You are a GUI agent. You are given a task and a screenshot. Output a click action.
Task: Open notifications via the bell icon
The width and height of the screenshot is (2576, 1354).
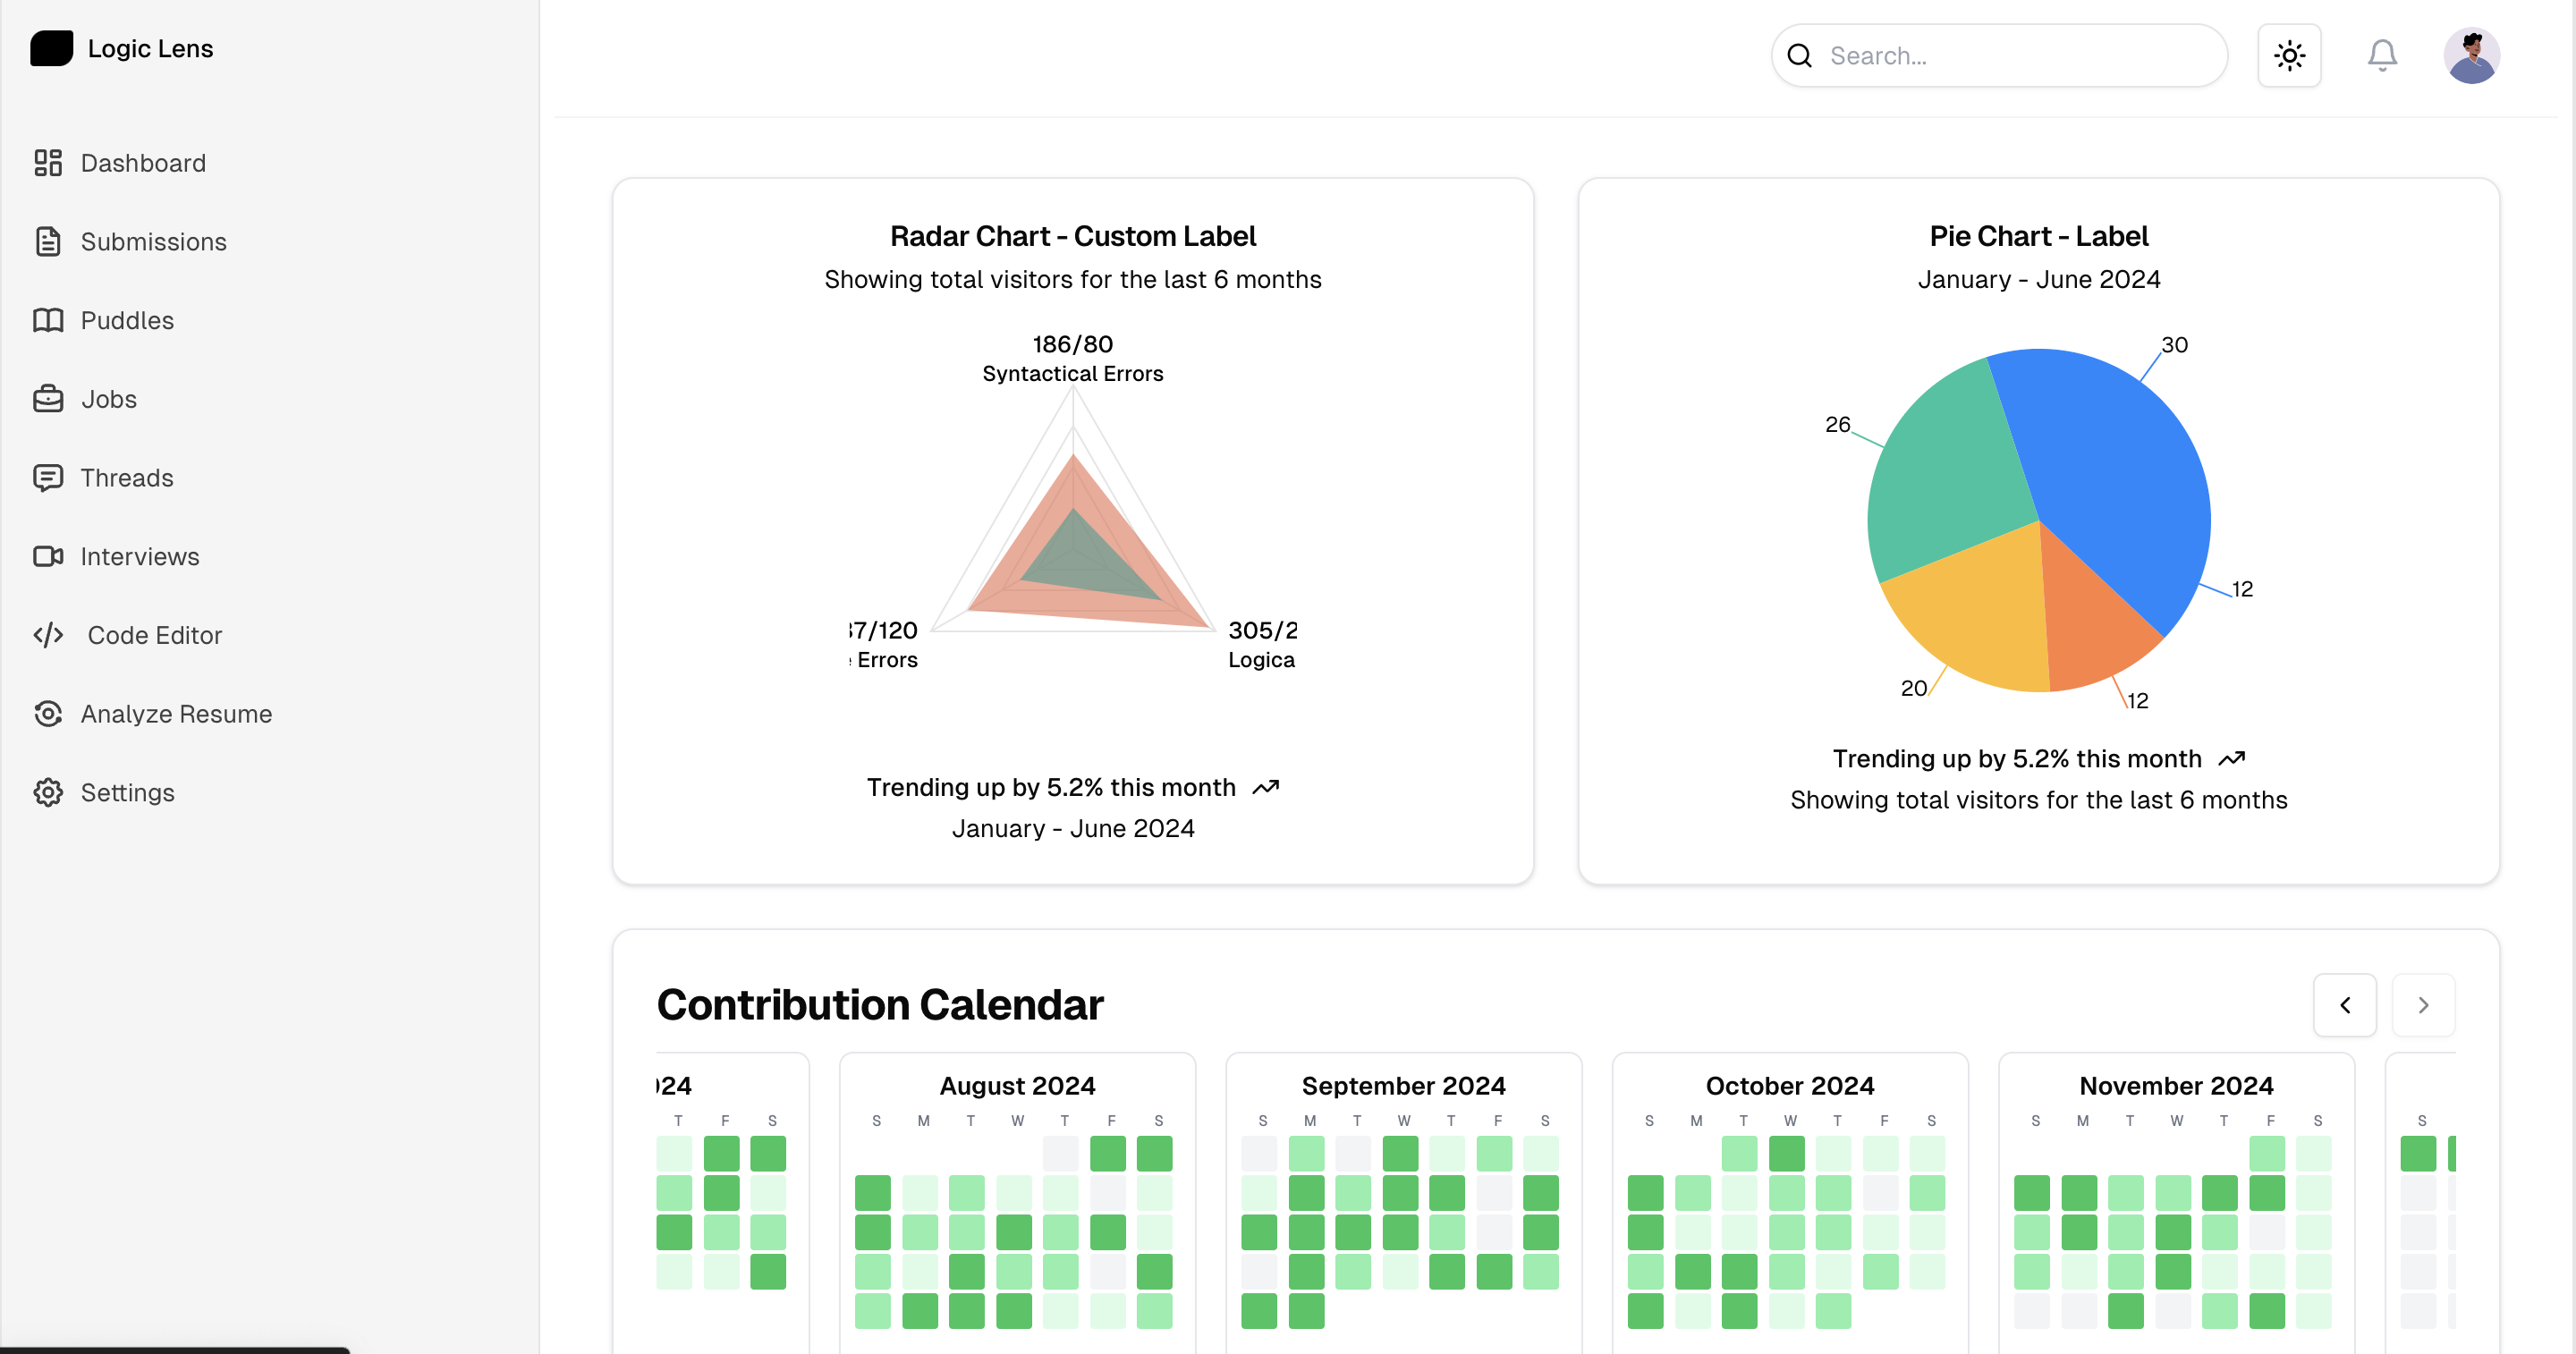(x=2382, y=56)
